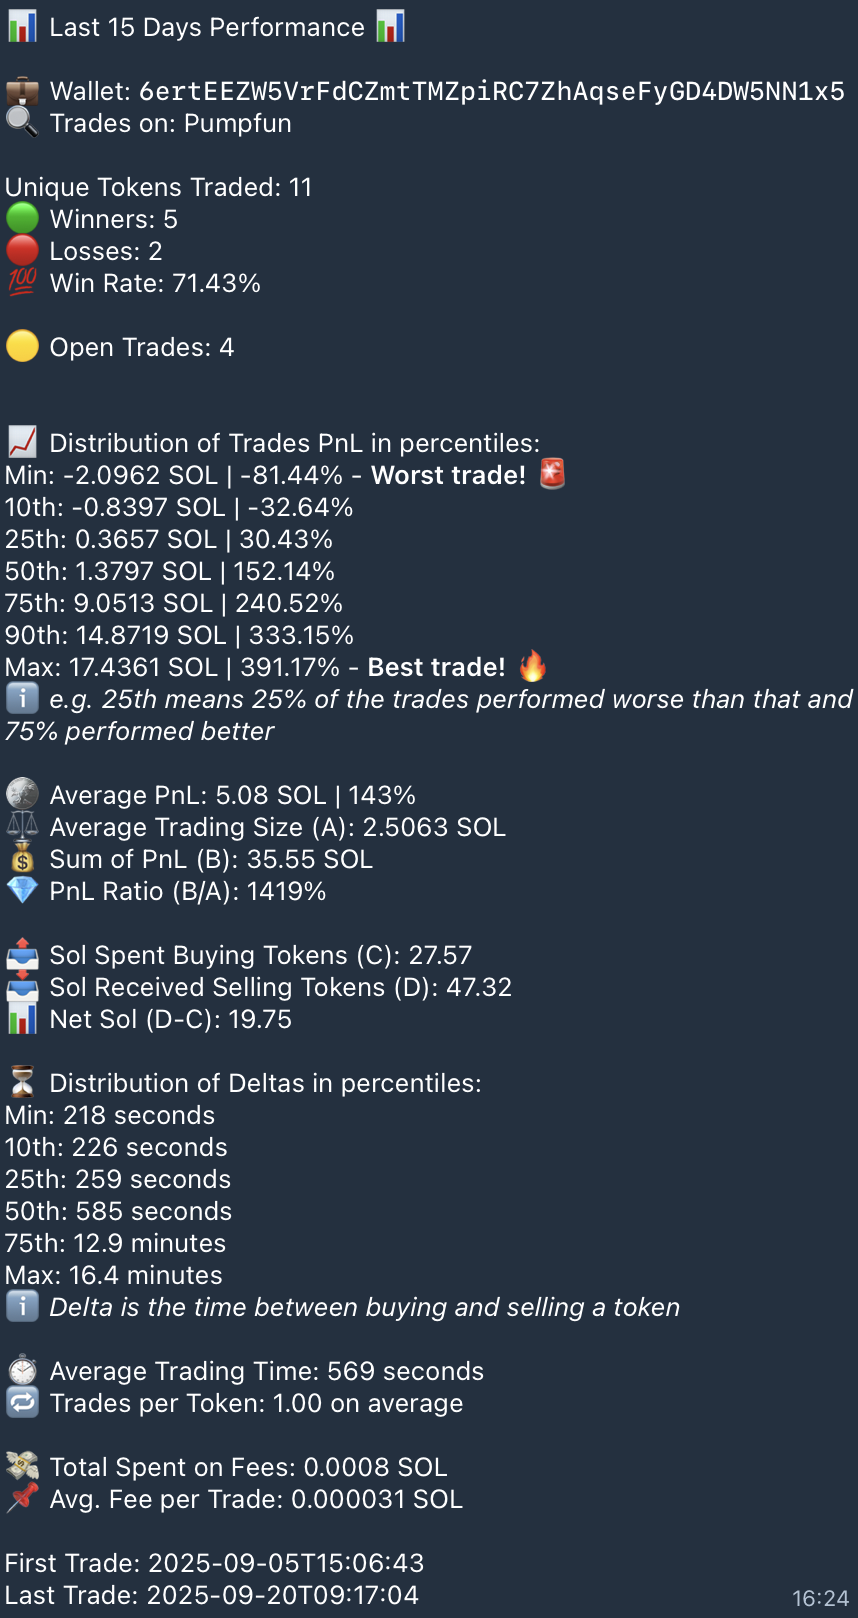Click the gem icon beside PnL Ratio
858x1618 pixels.
coord(22,890)
